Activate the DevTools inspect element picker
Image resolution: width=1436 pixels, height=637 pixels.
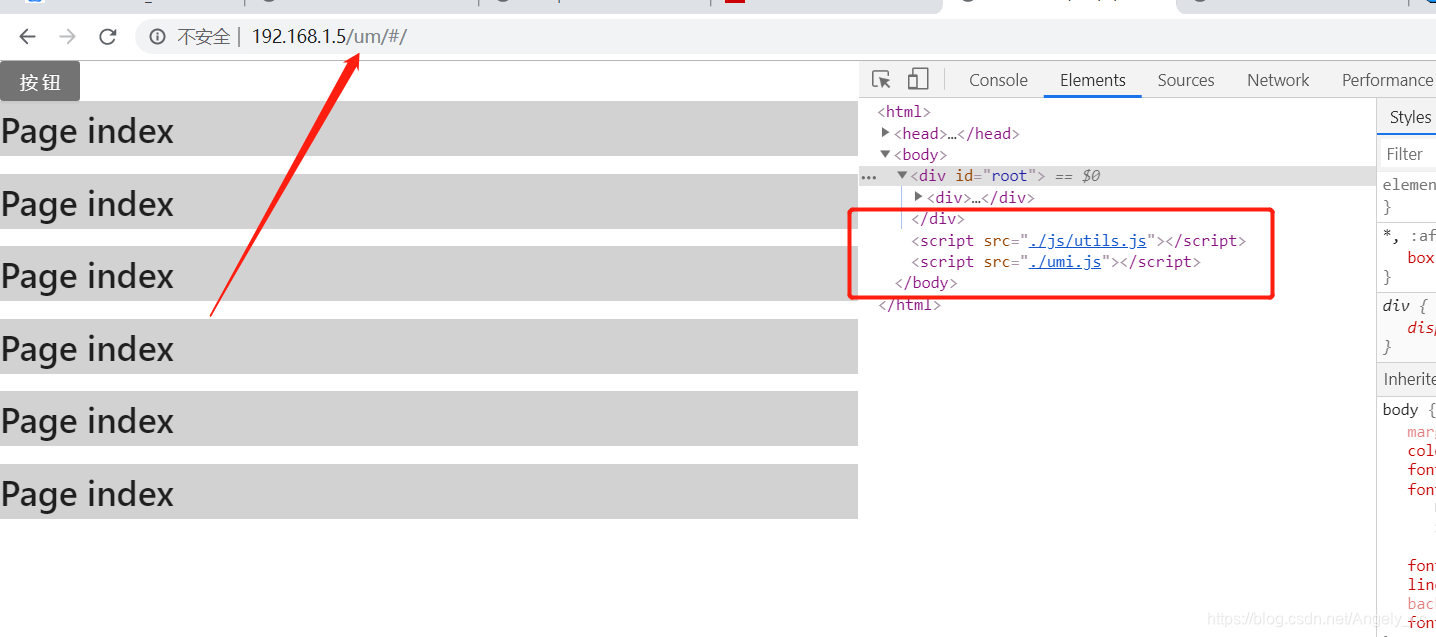coord(881,80)
